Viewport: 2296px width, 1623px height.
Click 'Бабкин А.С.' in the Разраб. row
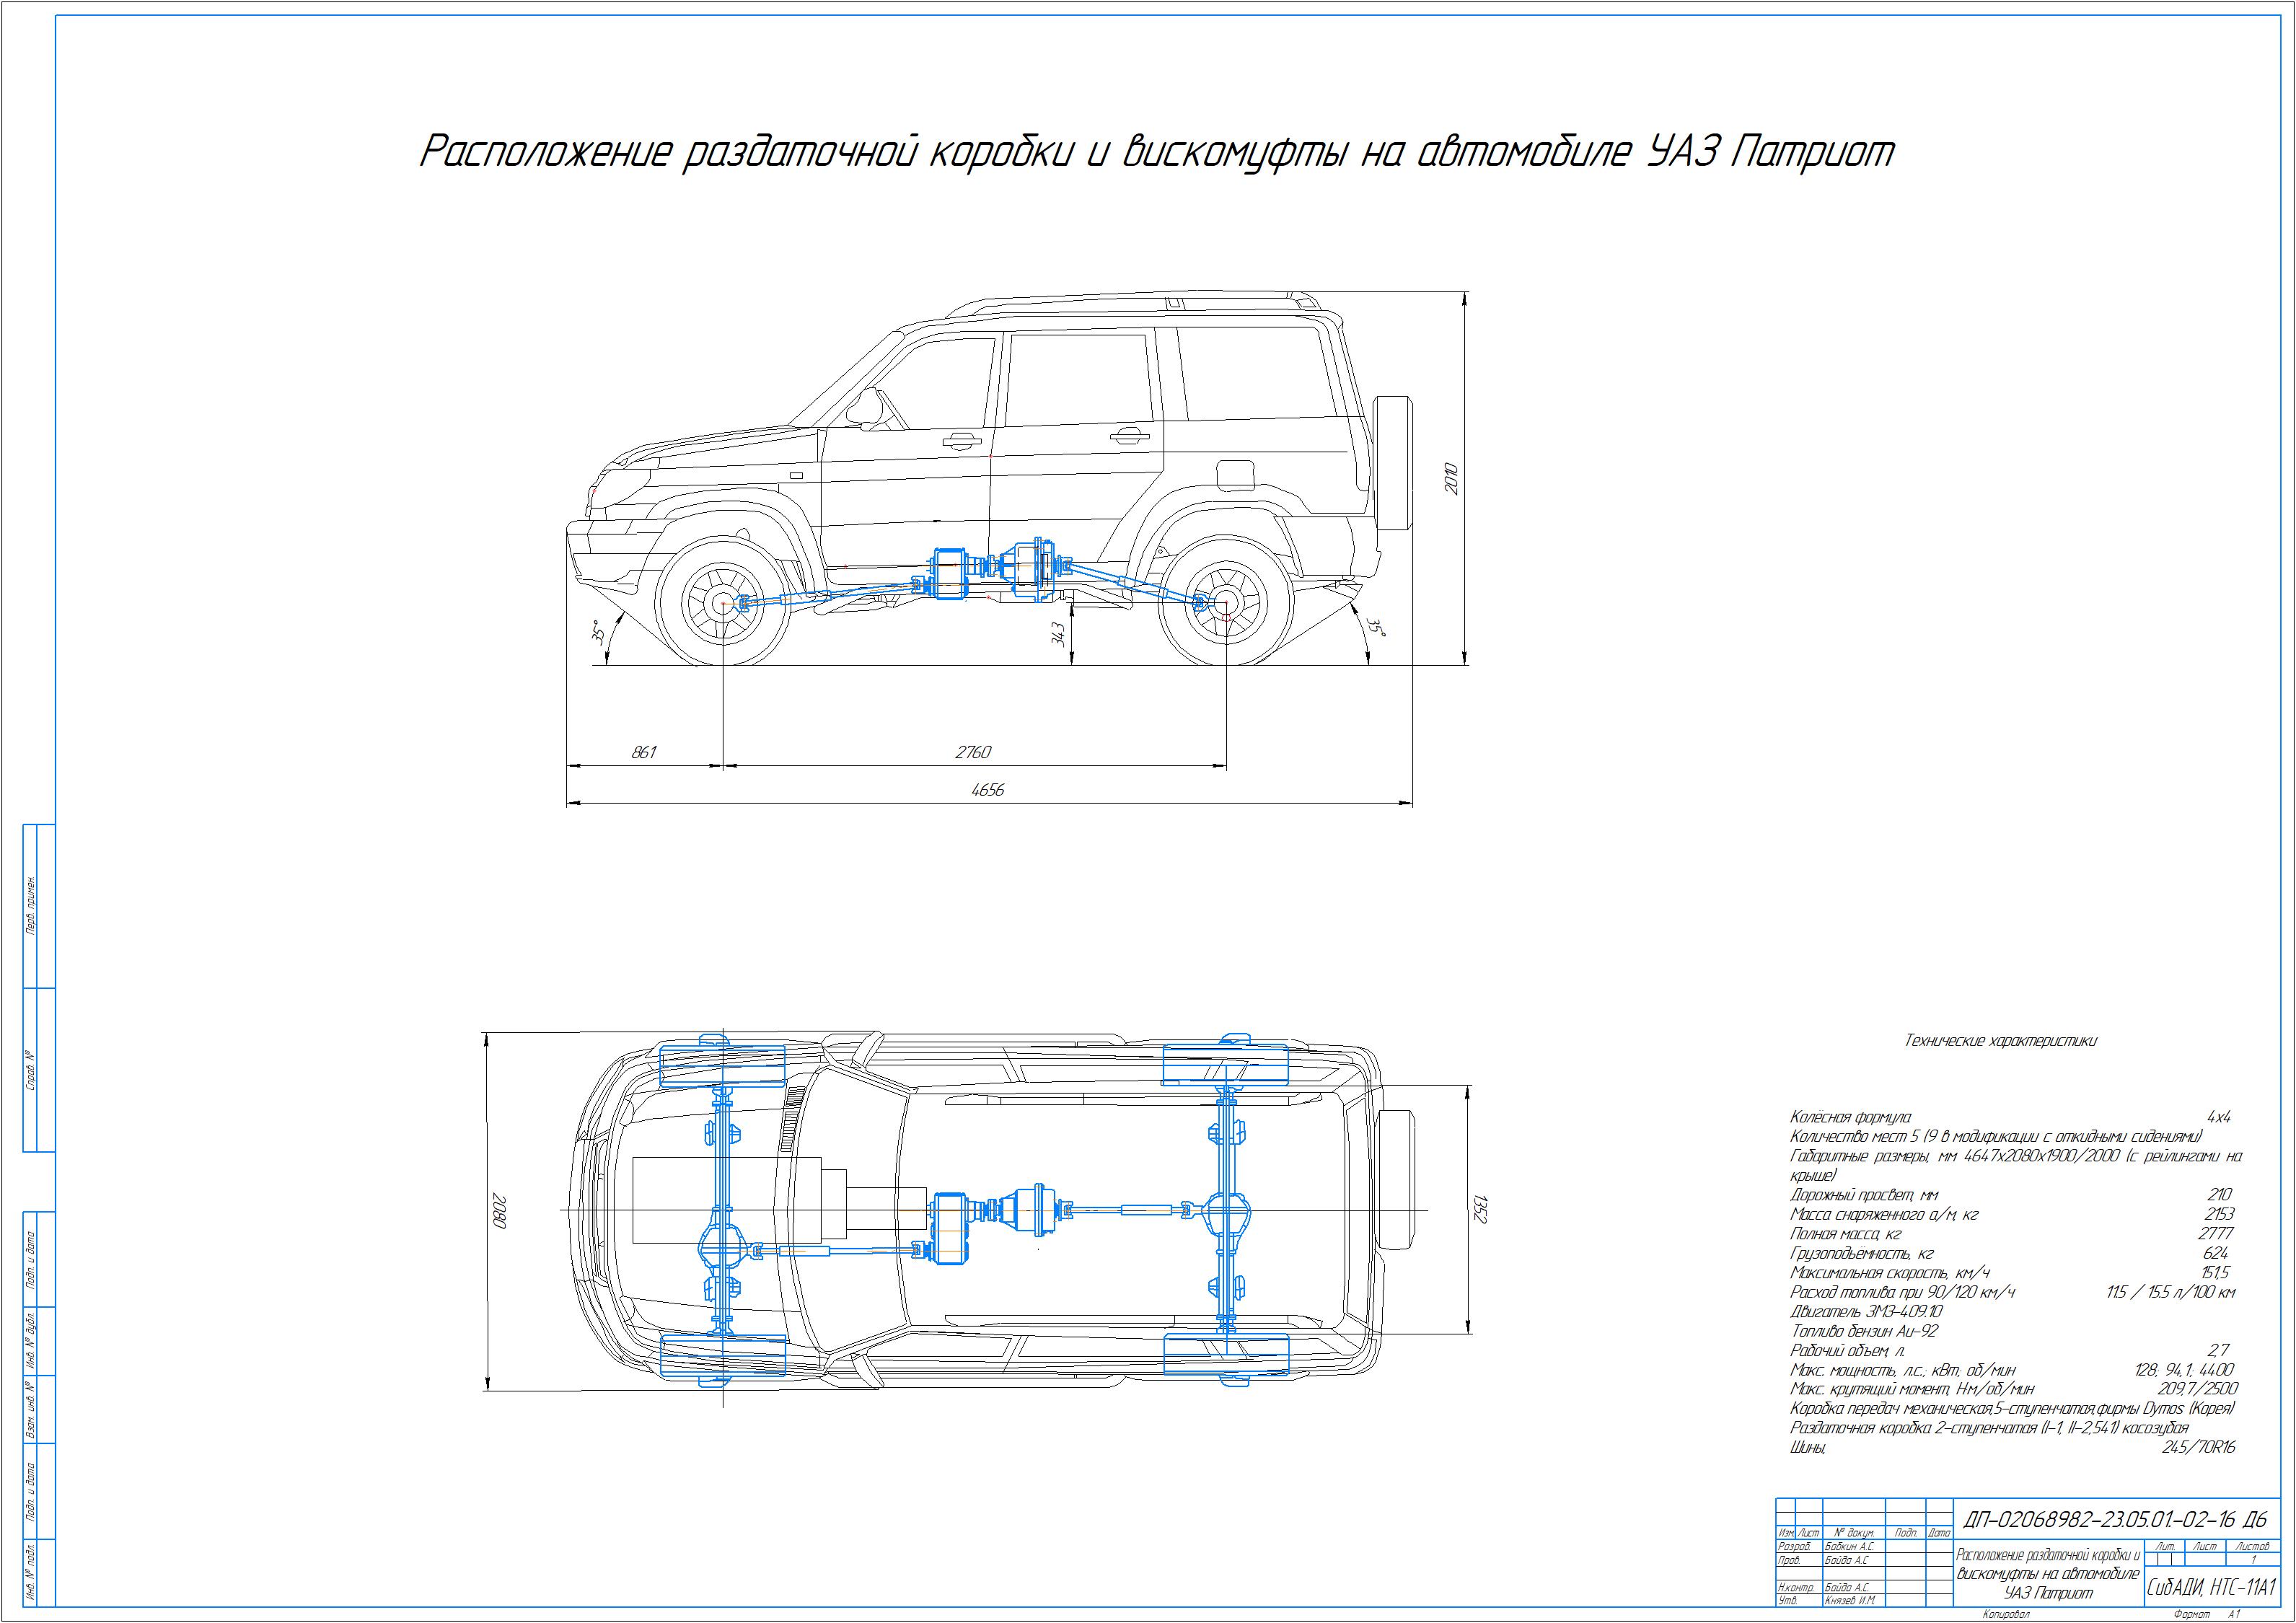[1850, 1546]
